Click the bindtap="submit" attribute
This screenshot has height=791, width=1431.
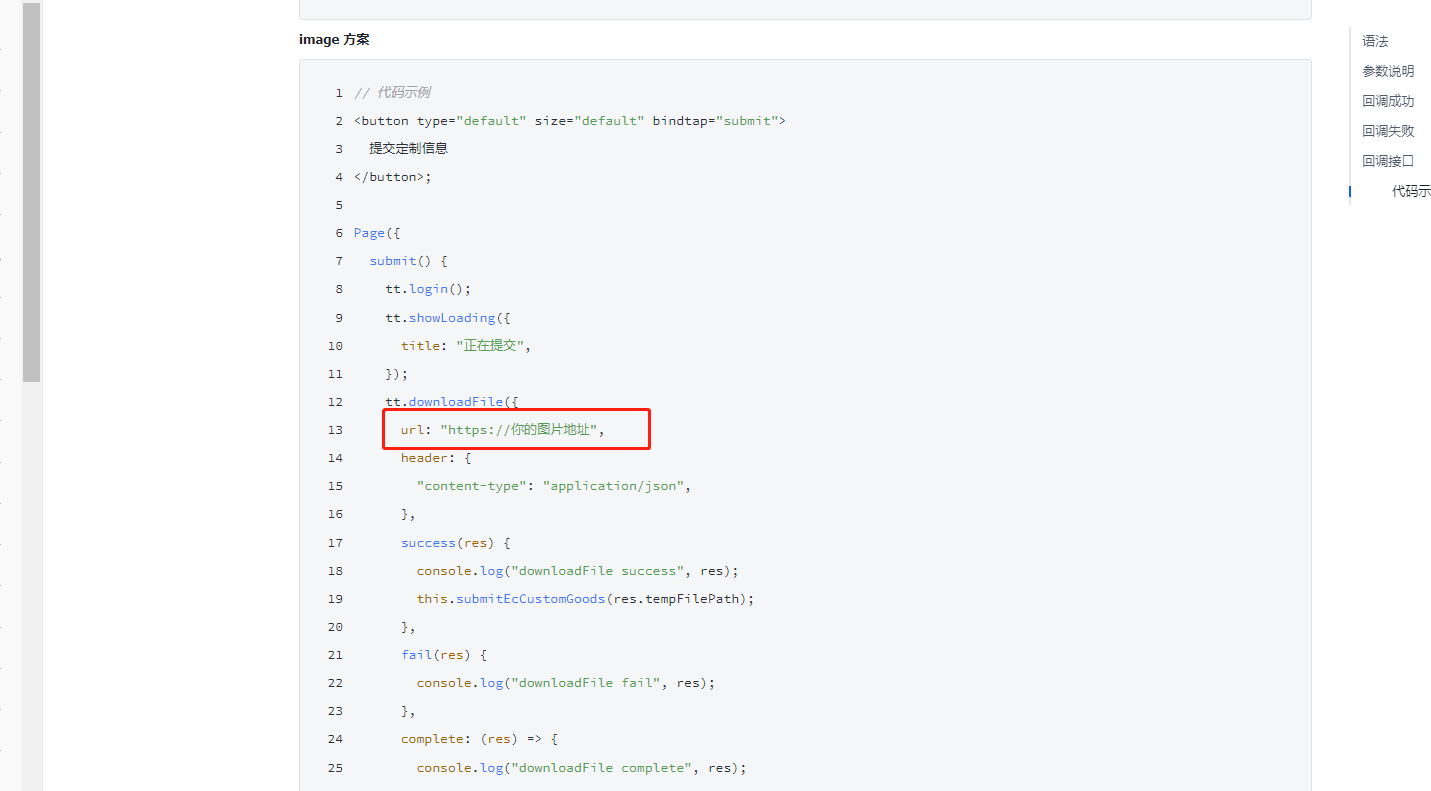coord(714,121)
